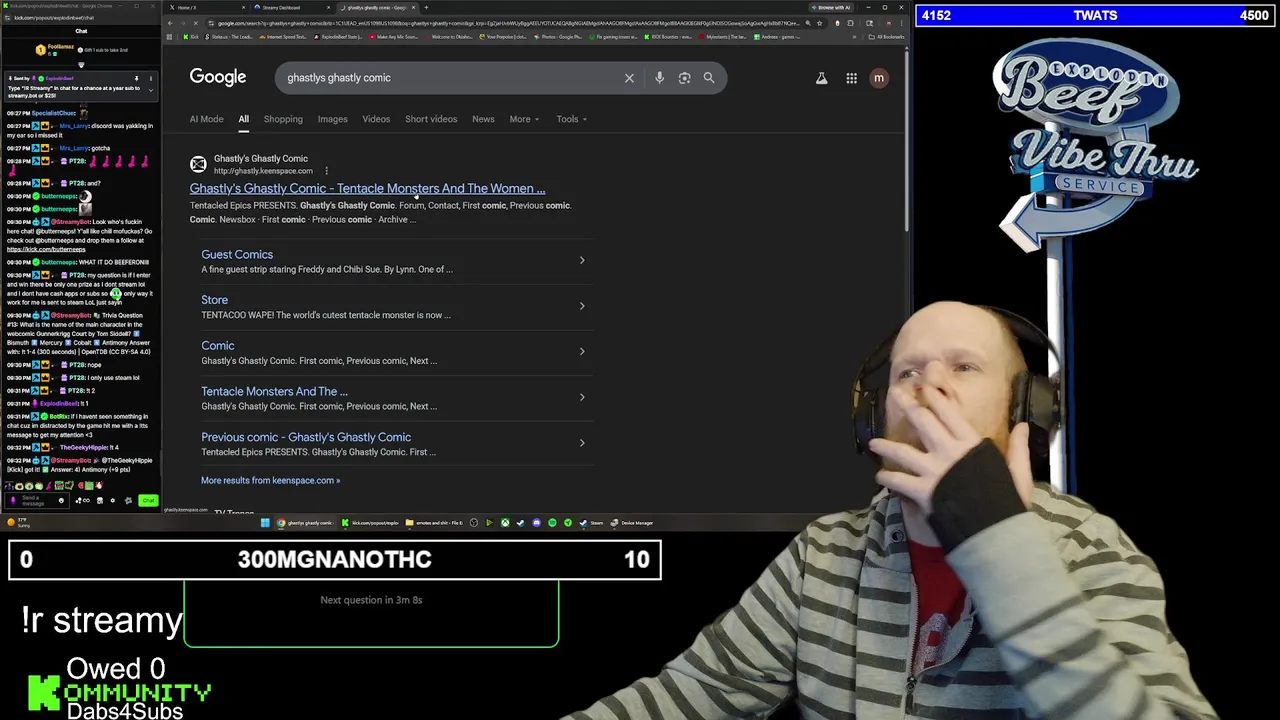The height and width of the screenshot is (720, 1280).
Task: Expand the Previous comic sitelink chevron
Action: [x=582, y=443]
